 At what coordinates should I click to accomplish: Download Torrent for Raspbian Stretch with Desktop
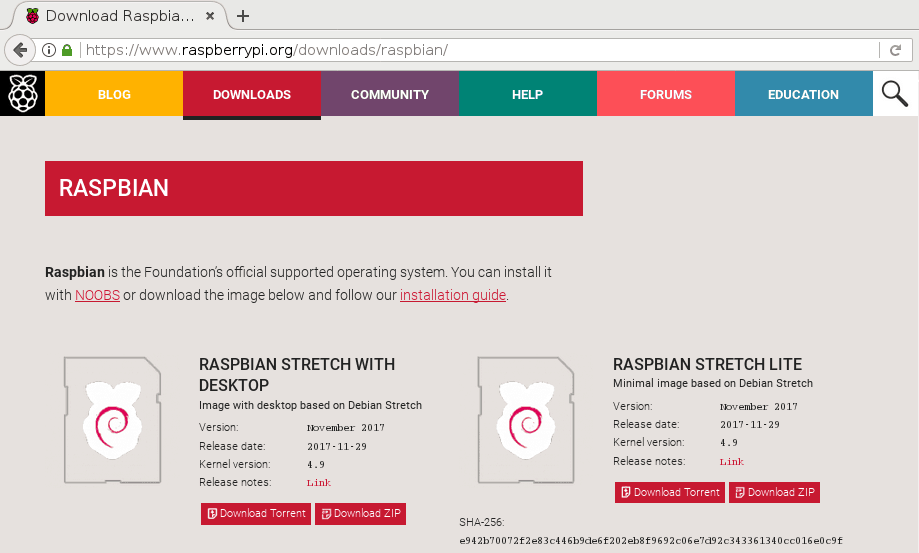pyautogui.click(x=256, y=514)
